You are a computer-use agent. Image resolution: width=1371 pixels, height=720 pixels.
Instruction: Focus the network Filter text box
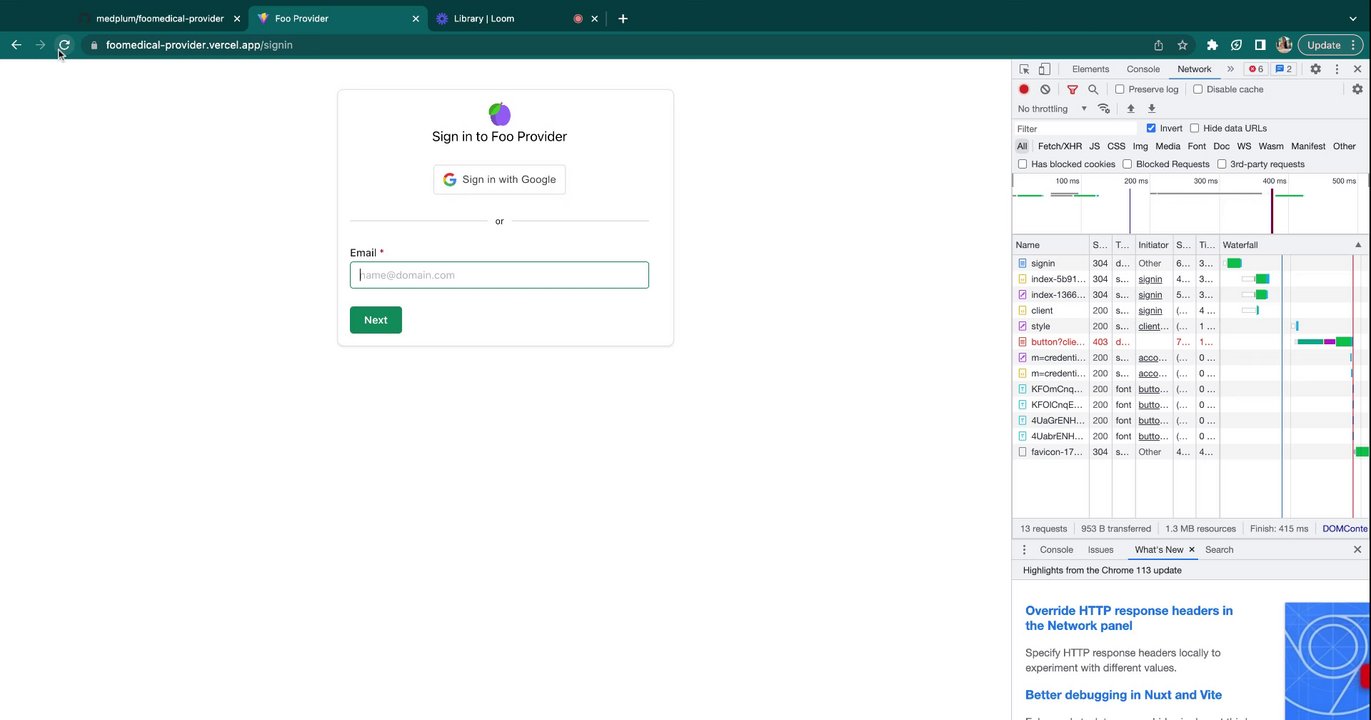[1076, 128]
